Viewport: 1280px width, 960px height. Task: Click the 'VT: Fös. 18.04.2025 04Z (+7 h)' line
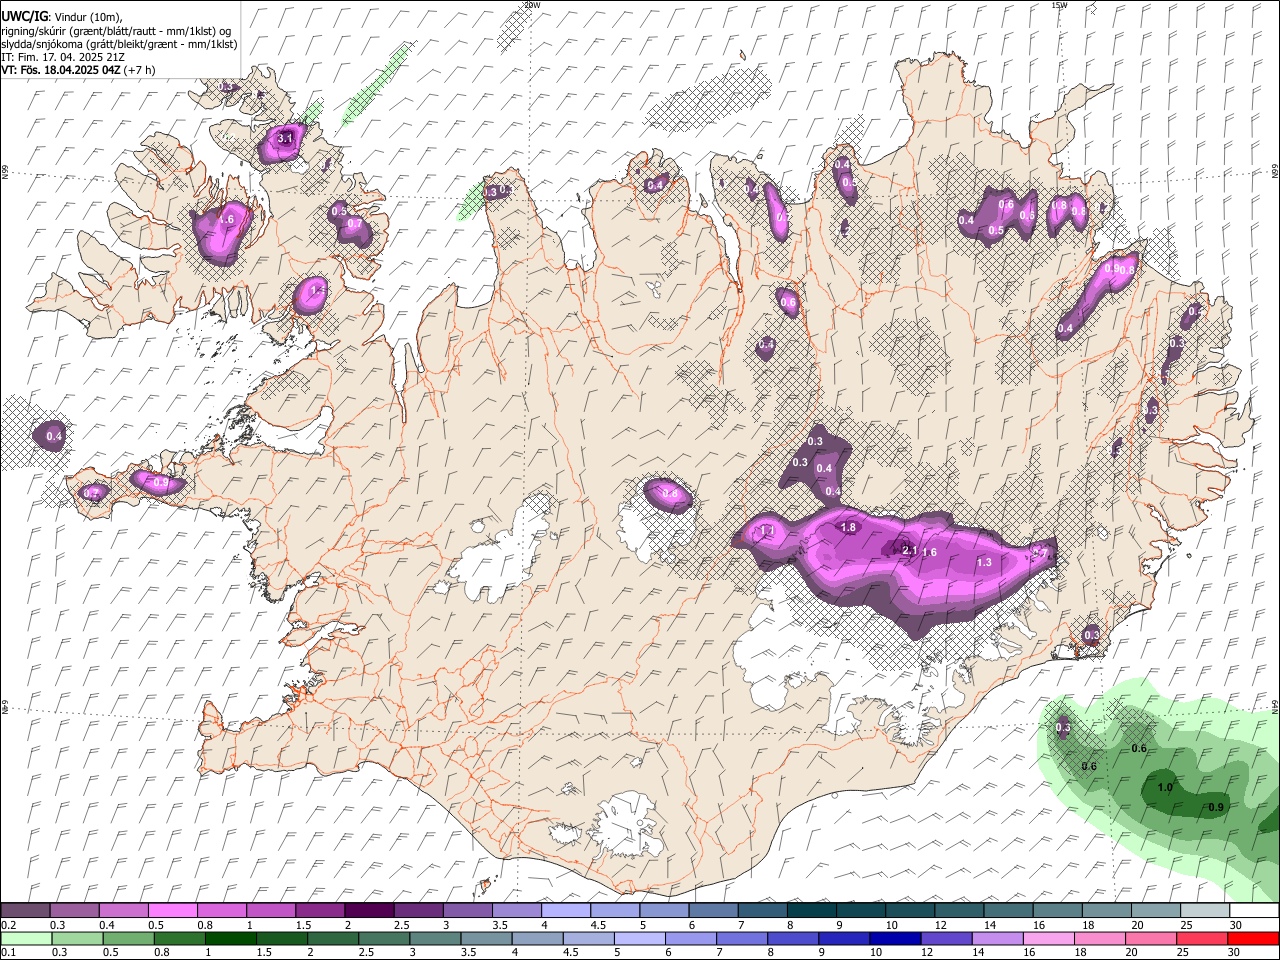(x=78, y=70)
